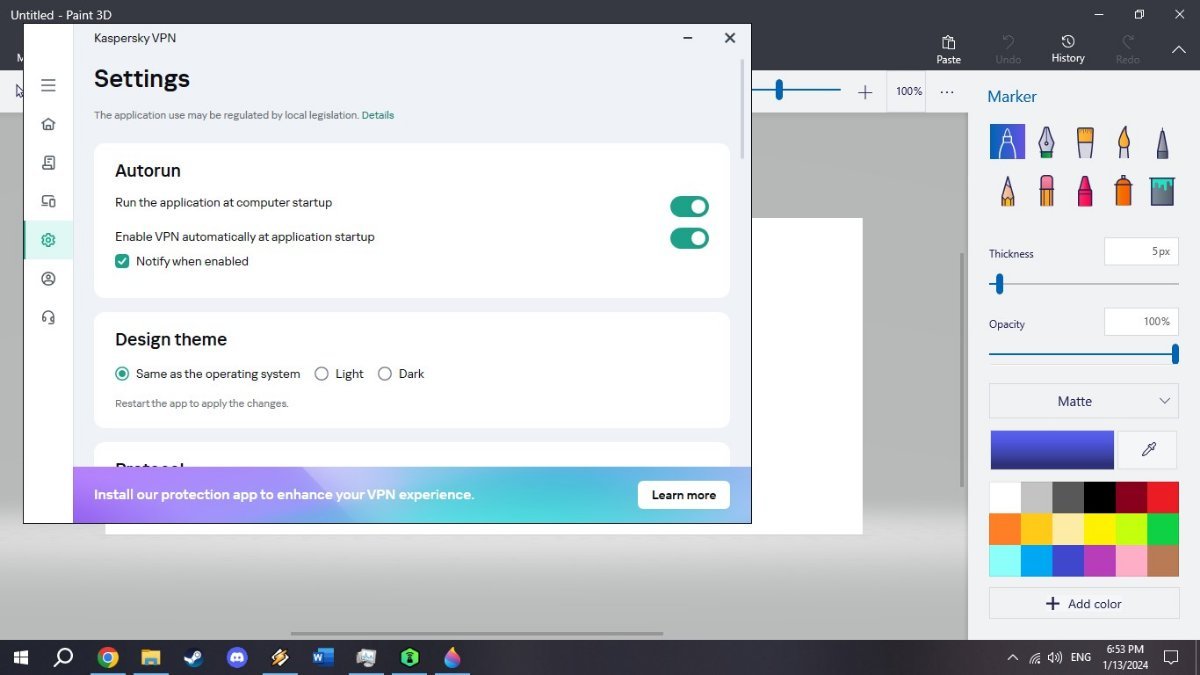Click the Kaspersky VPN settings scrollbar
Viewport: 1200px width, 675px height.
743,109
